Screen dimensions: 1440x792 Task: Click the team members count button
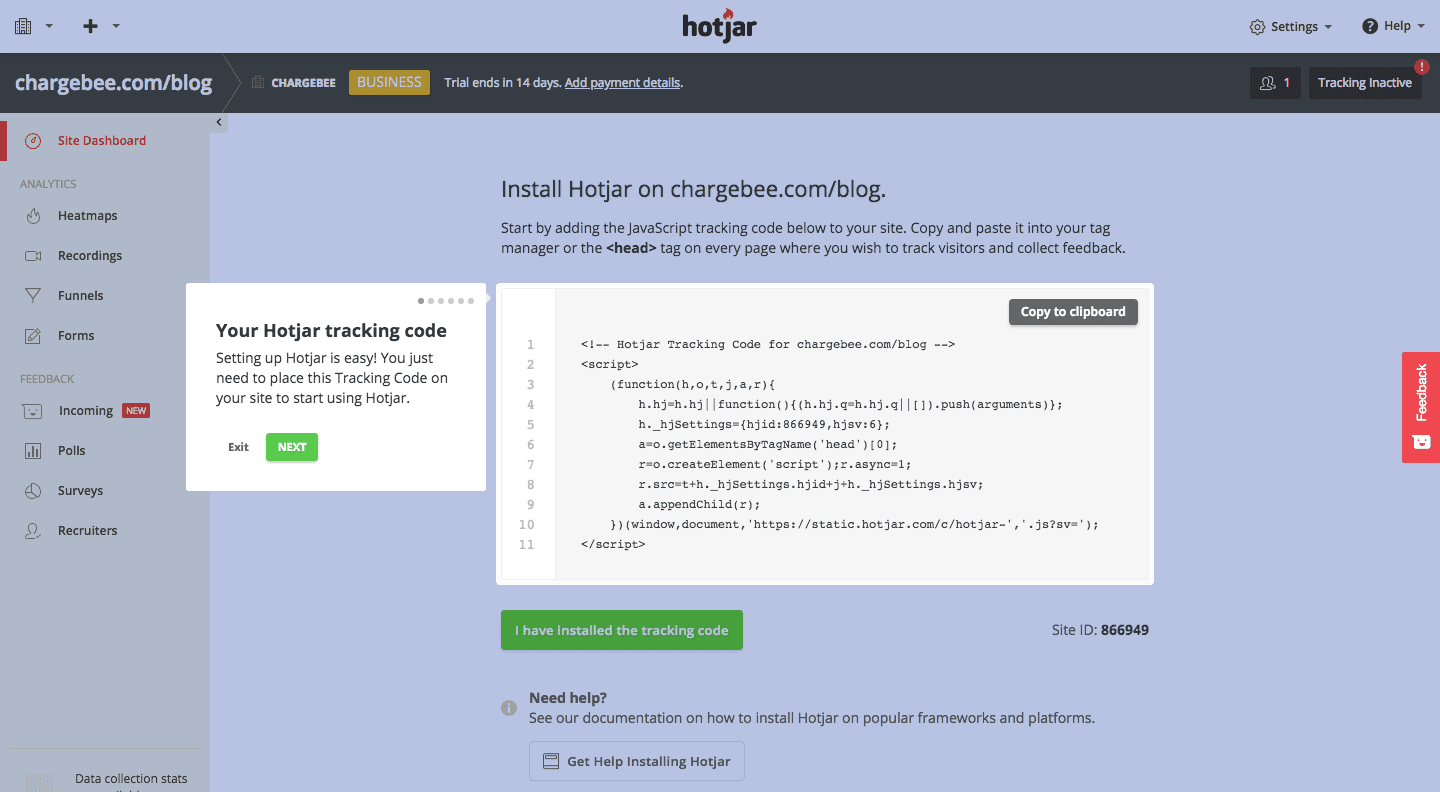[1276, 83]
